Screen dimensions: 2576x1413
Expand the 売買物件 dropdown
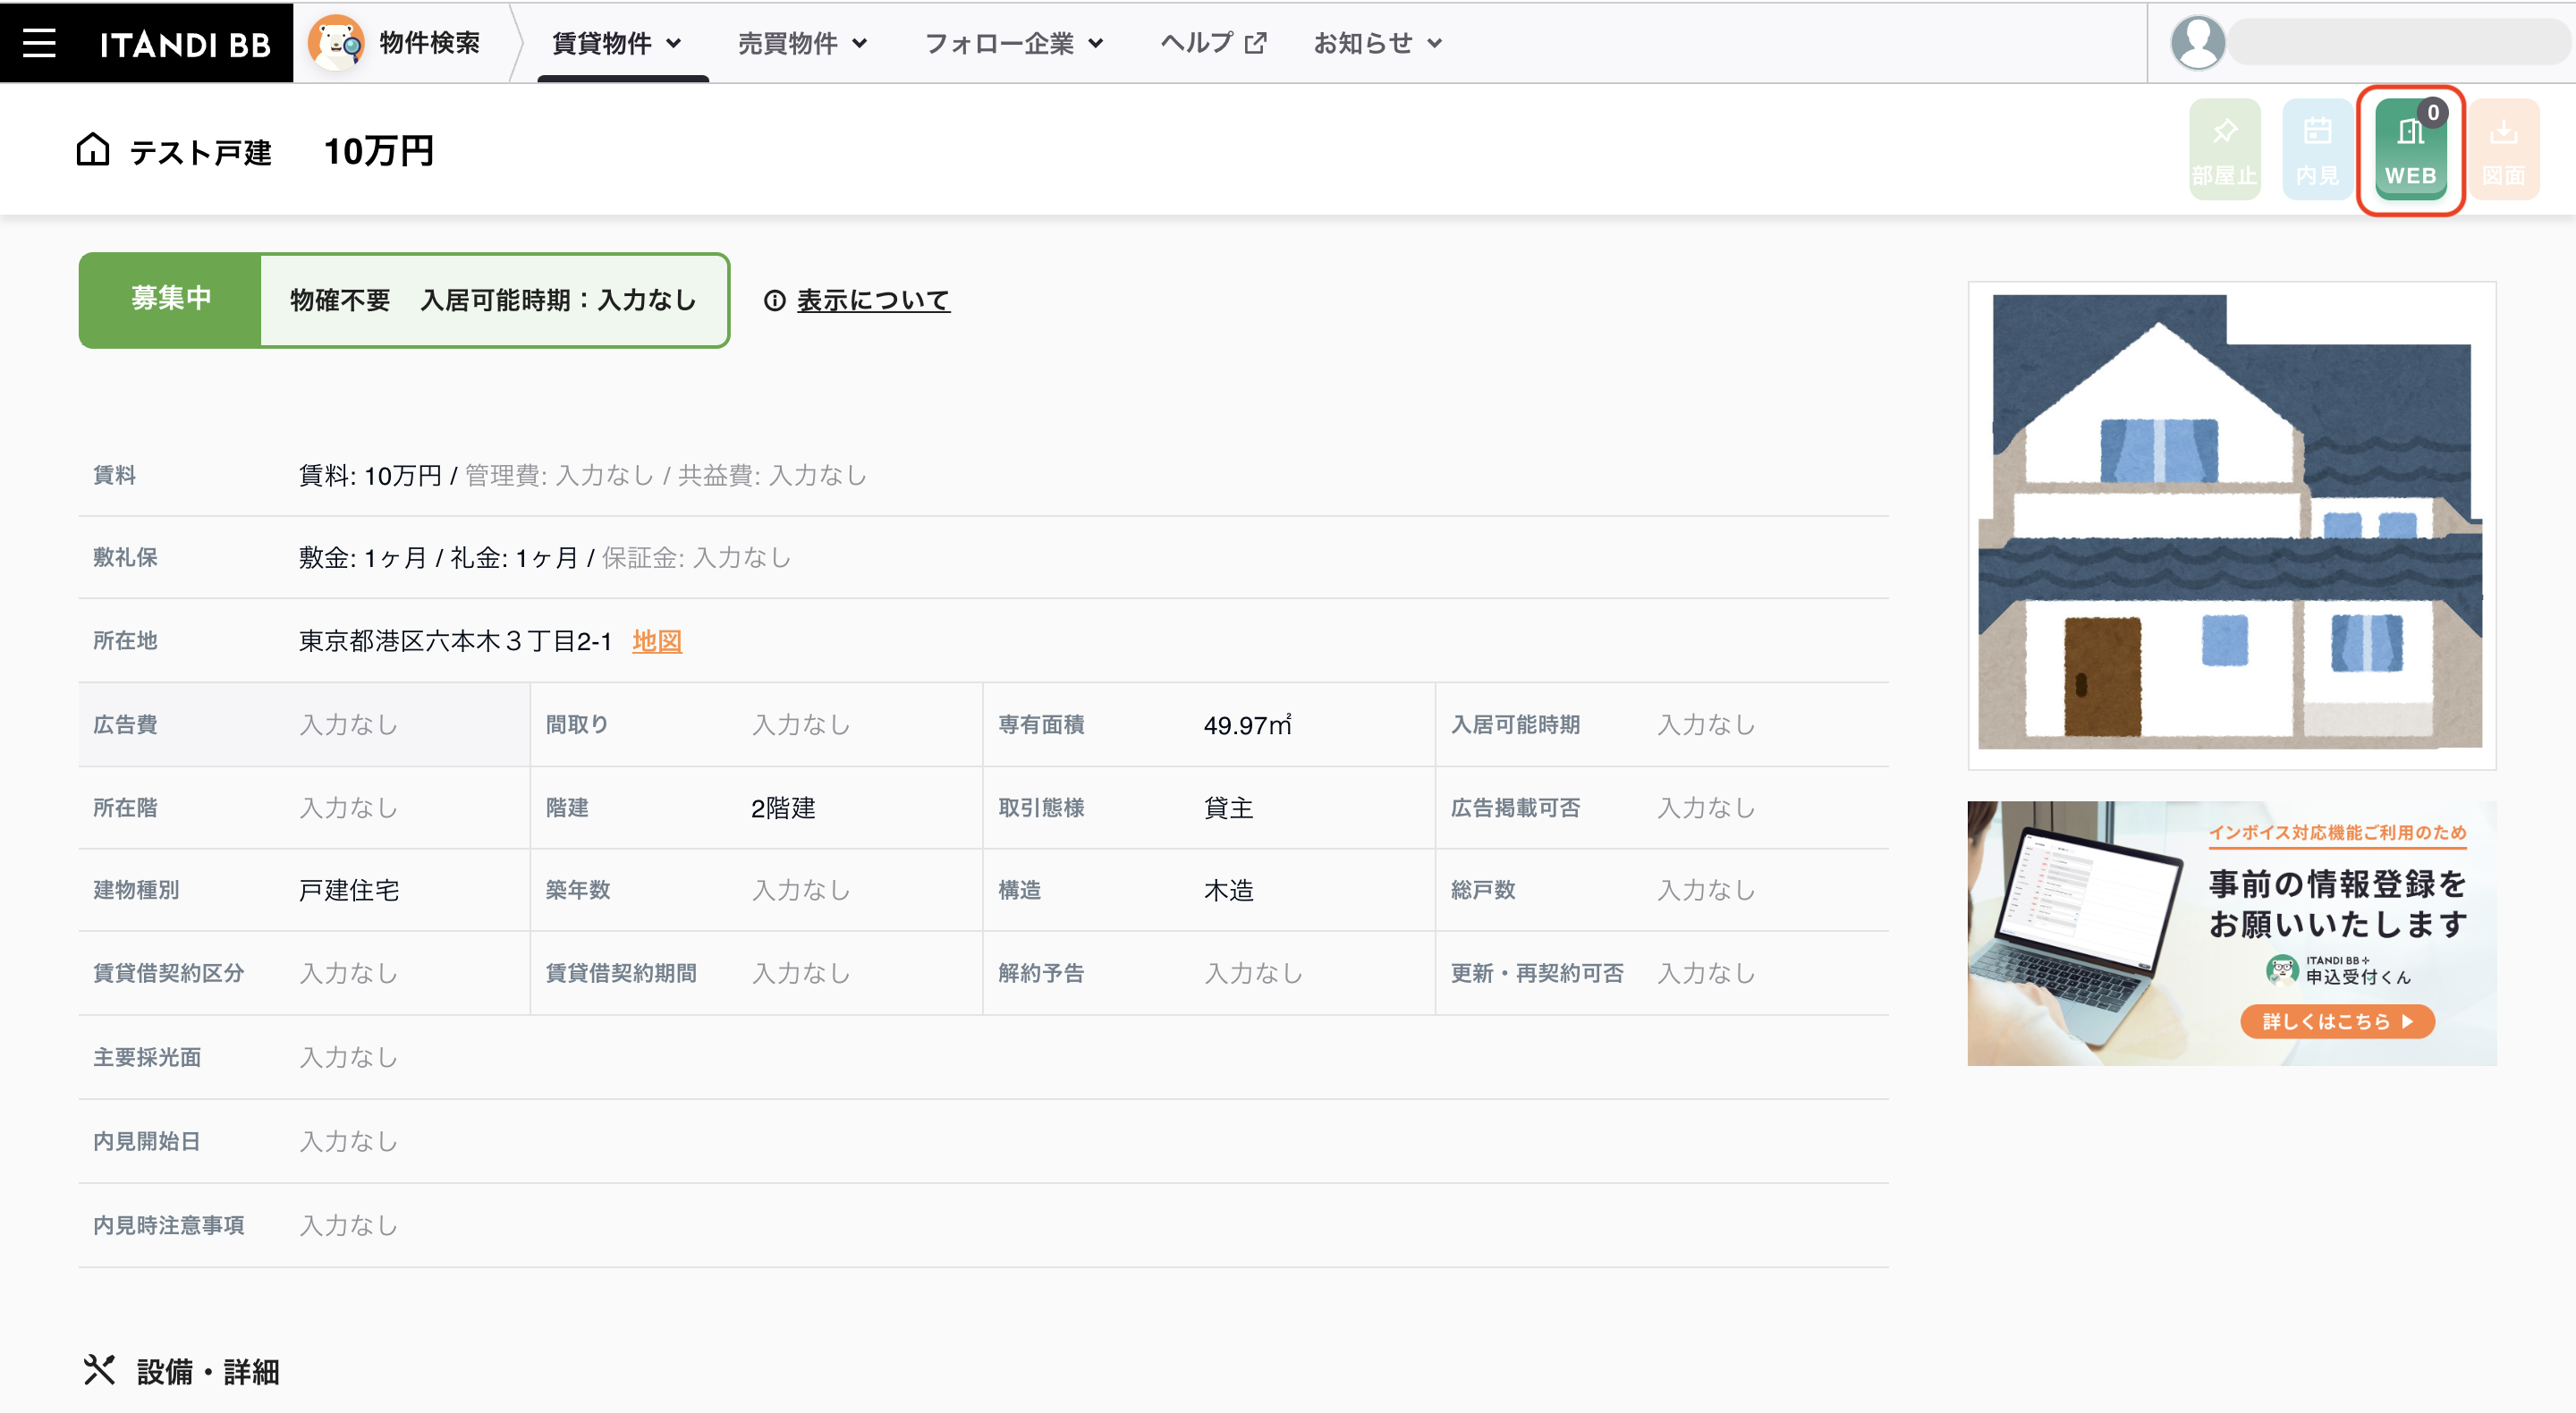(803, 43)
